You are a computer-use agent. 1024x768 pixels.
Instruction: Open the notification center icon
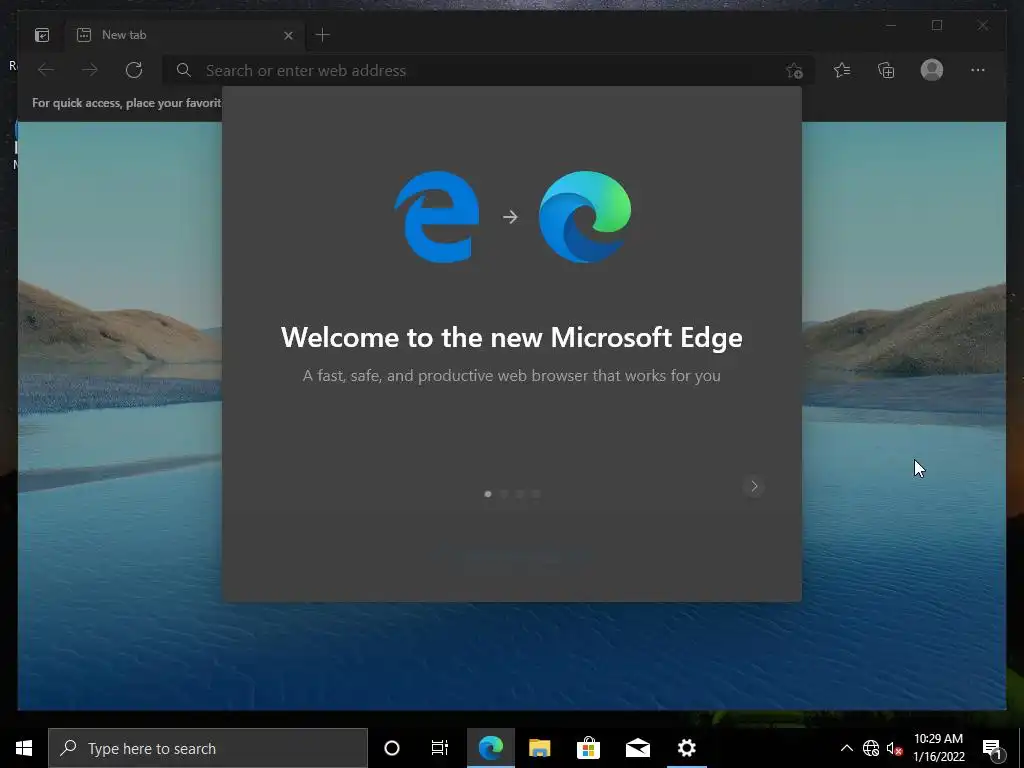(993, 748)
